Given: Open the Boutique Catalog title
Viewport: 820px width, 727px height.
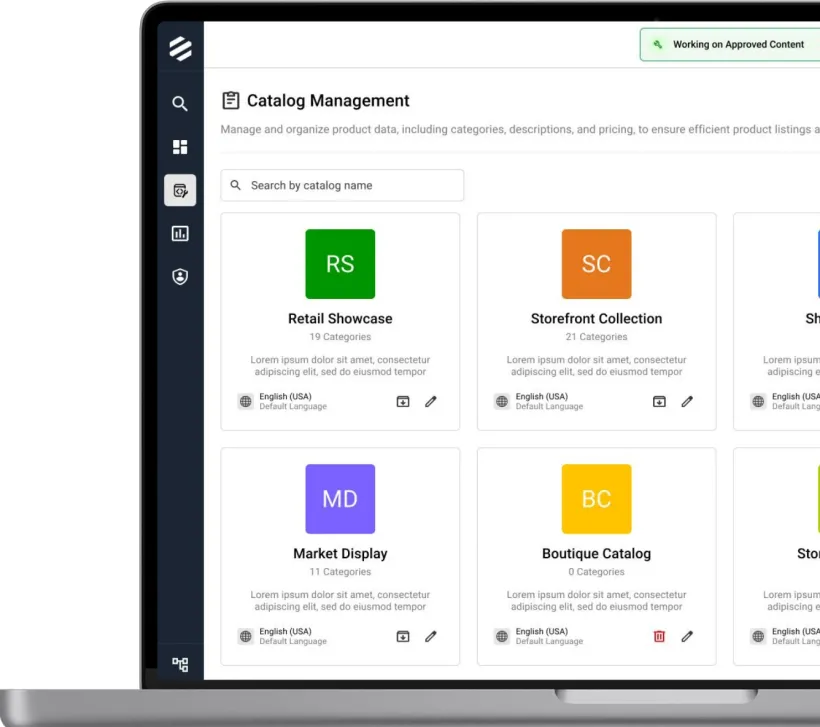Looking at the screenshot, I should [x=596, y=553].
